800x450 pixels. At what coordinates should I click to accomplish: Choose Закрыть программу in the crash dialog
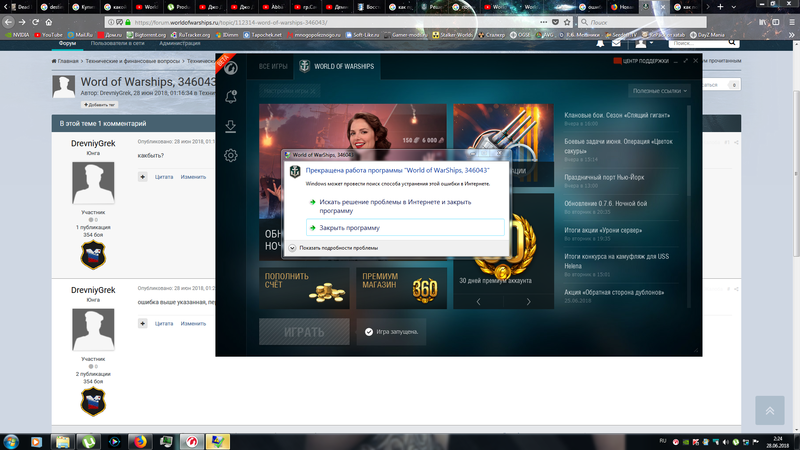point(405,228)
